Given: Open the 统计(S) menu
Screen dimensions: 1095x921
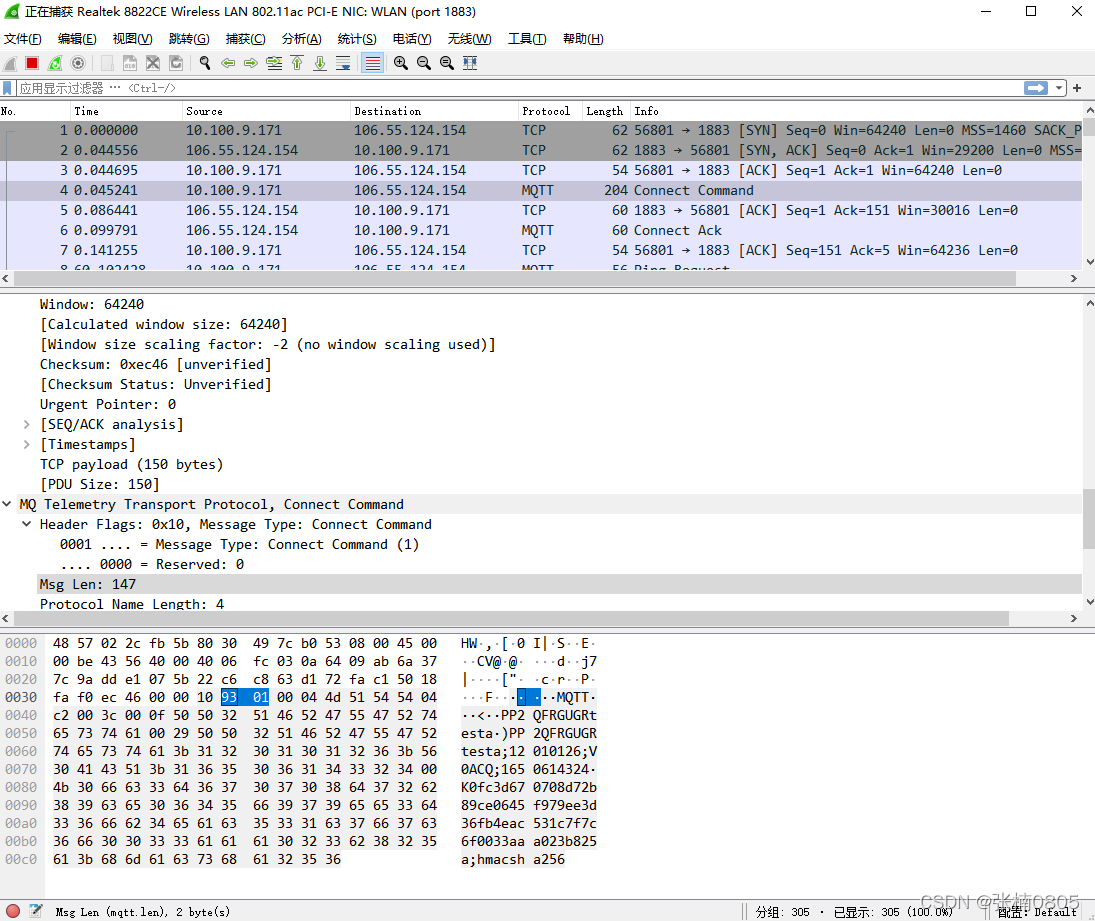Looking at the screenshot, I should tap(357, 39).
